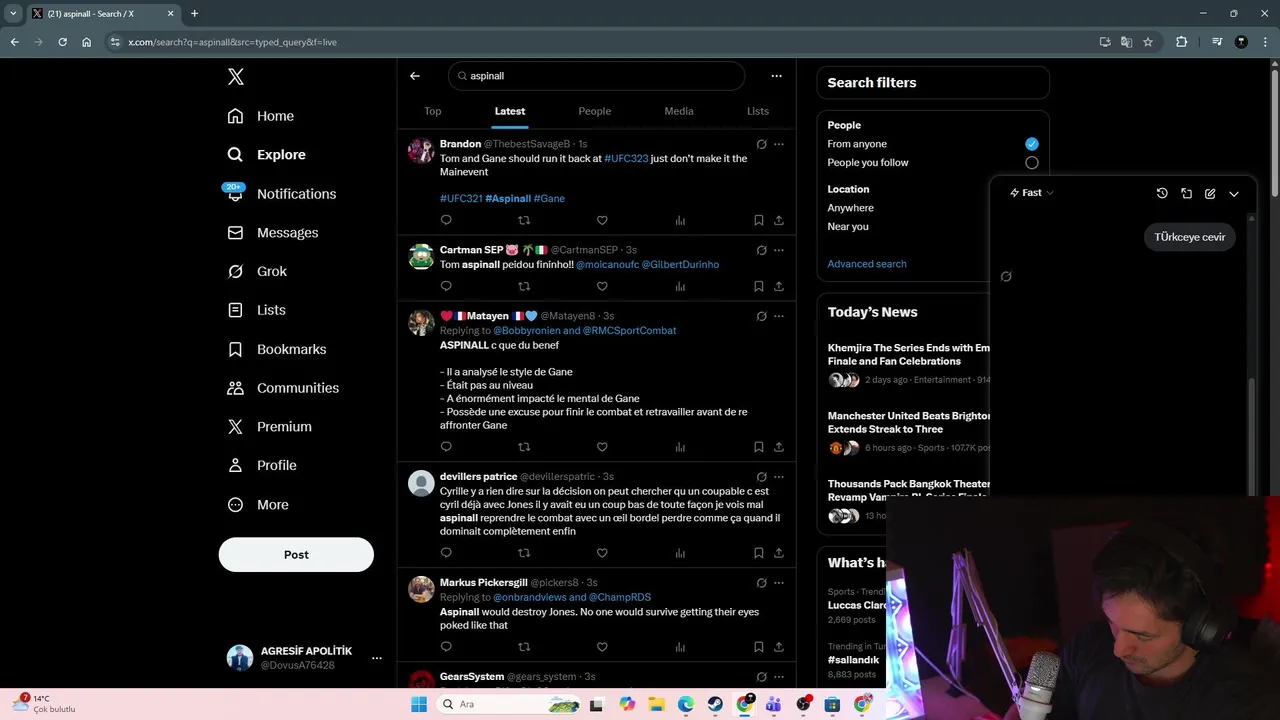Open more options on devillers patrice's post
Screen dimensions: 1280x720
tap(779, 477)
